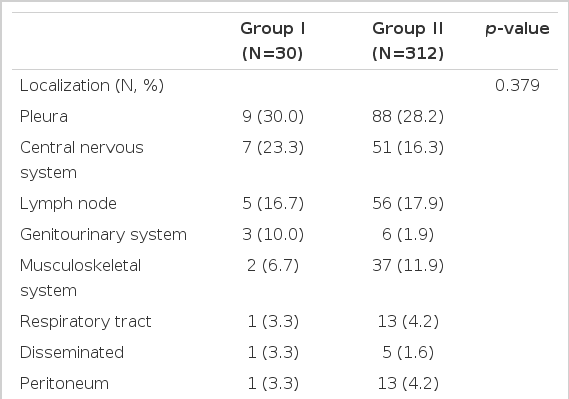
Task: Select the 51 (16.3) cell
Action: click(x=408, y=148)
